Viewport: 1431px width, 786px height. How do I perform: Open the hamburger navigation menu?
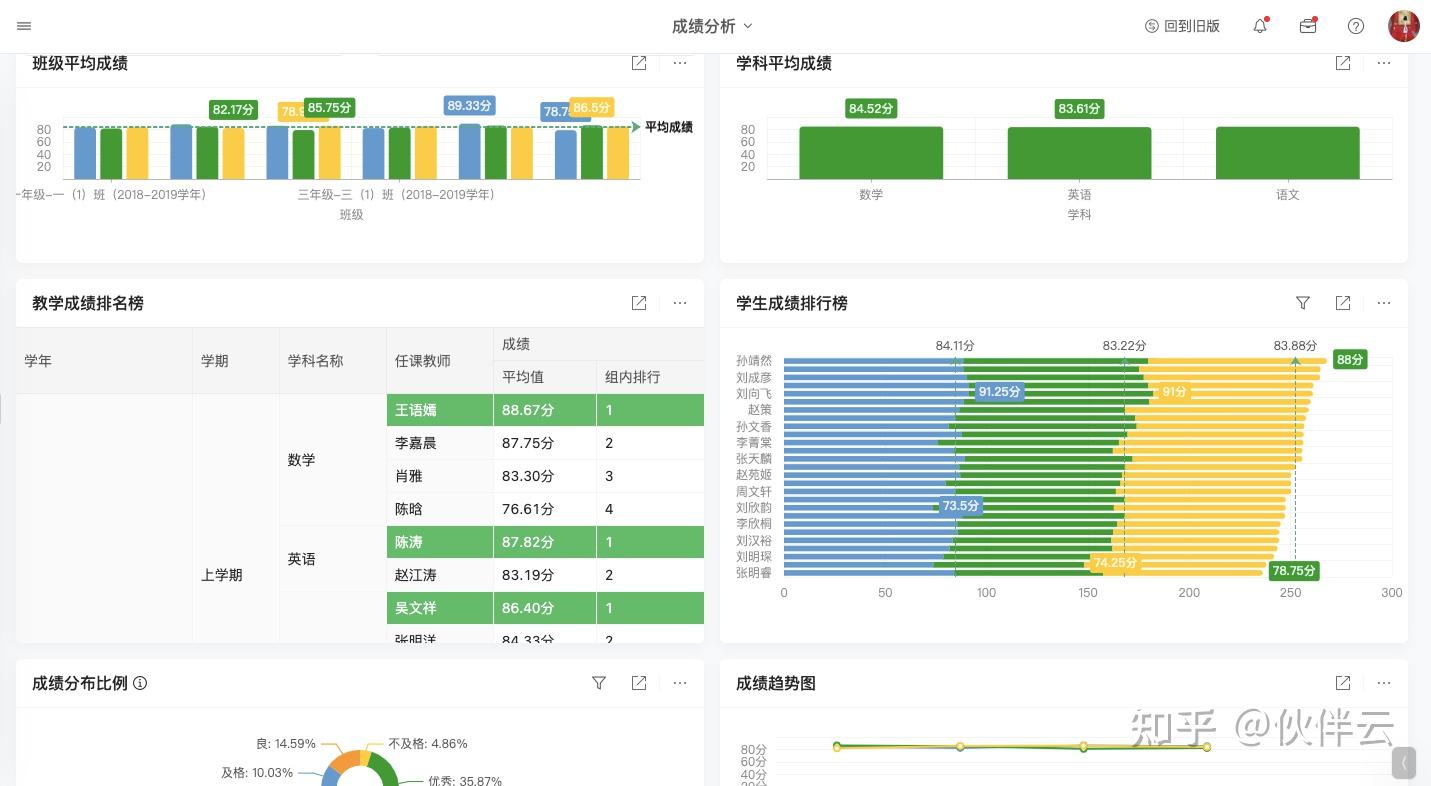(24, 26)
